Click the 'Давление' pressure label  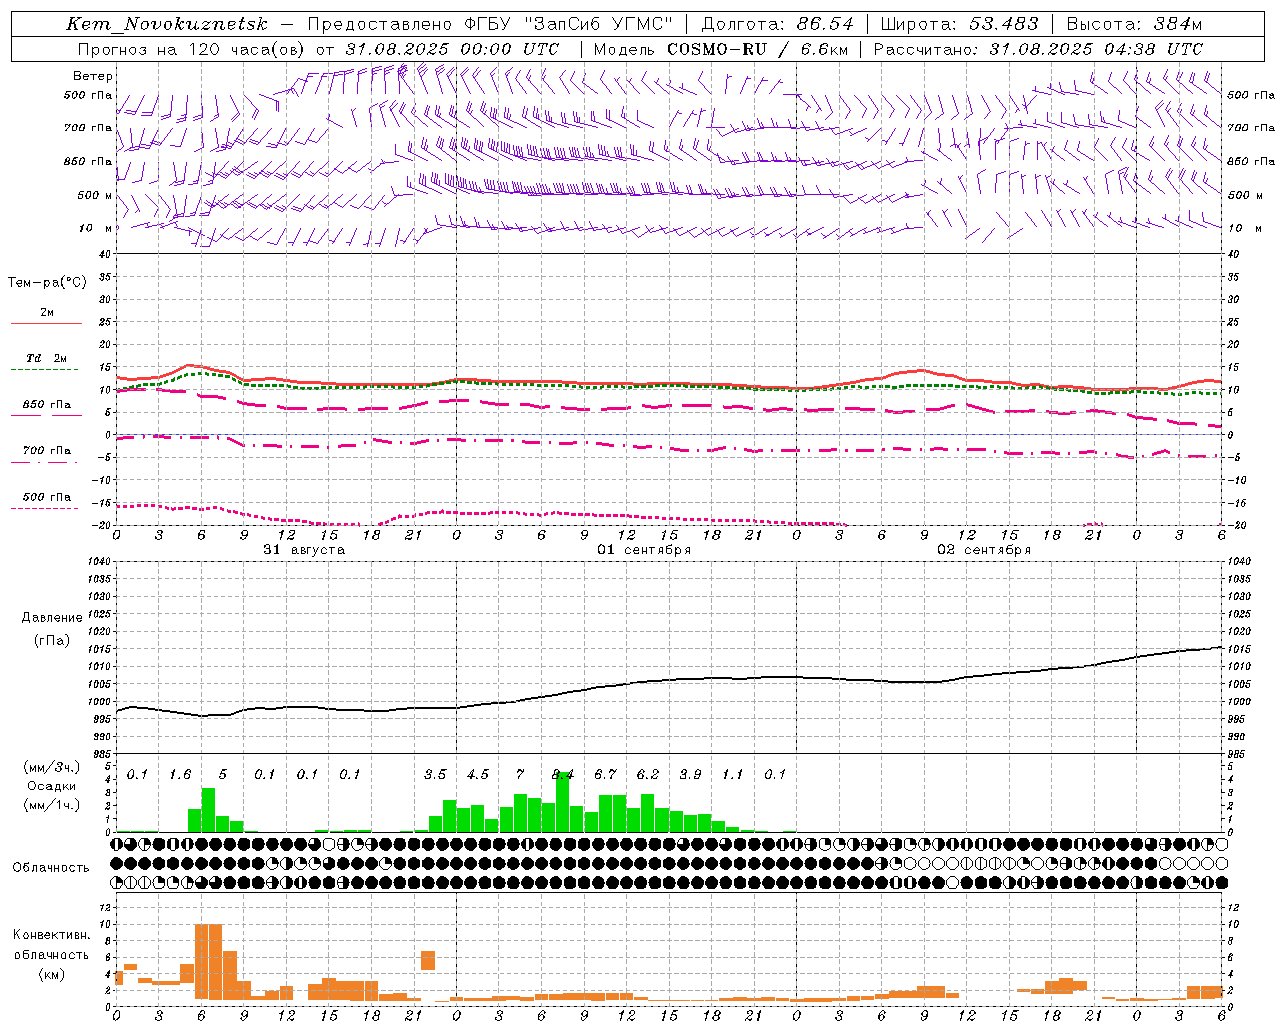pos(51,618)
